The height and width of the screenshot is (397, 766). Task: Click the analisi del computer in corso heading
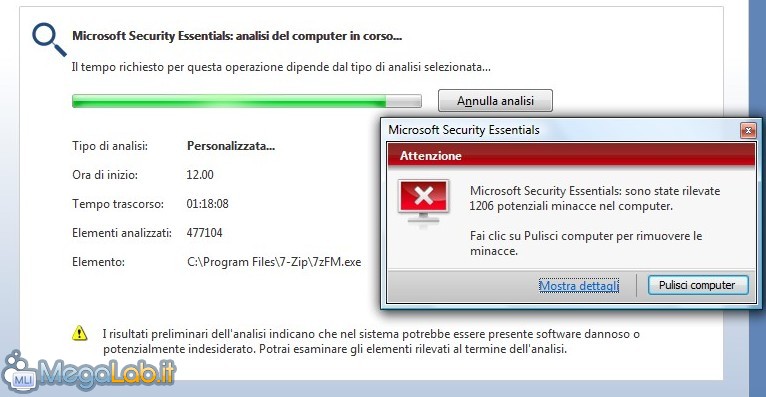click(x=237, y=36)
